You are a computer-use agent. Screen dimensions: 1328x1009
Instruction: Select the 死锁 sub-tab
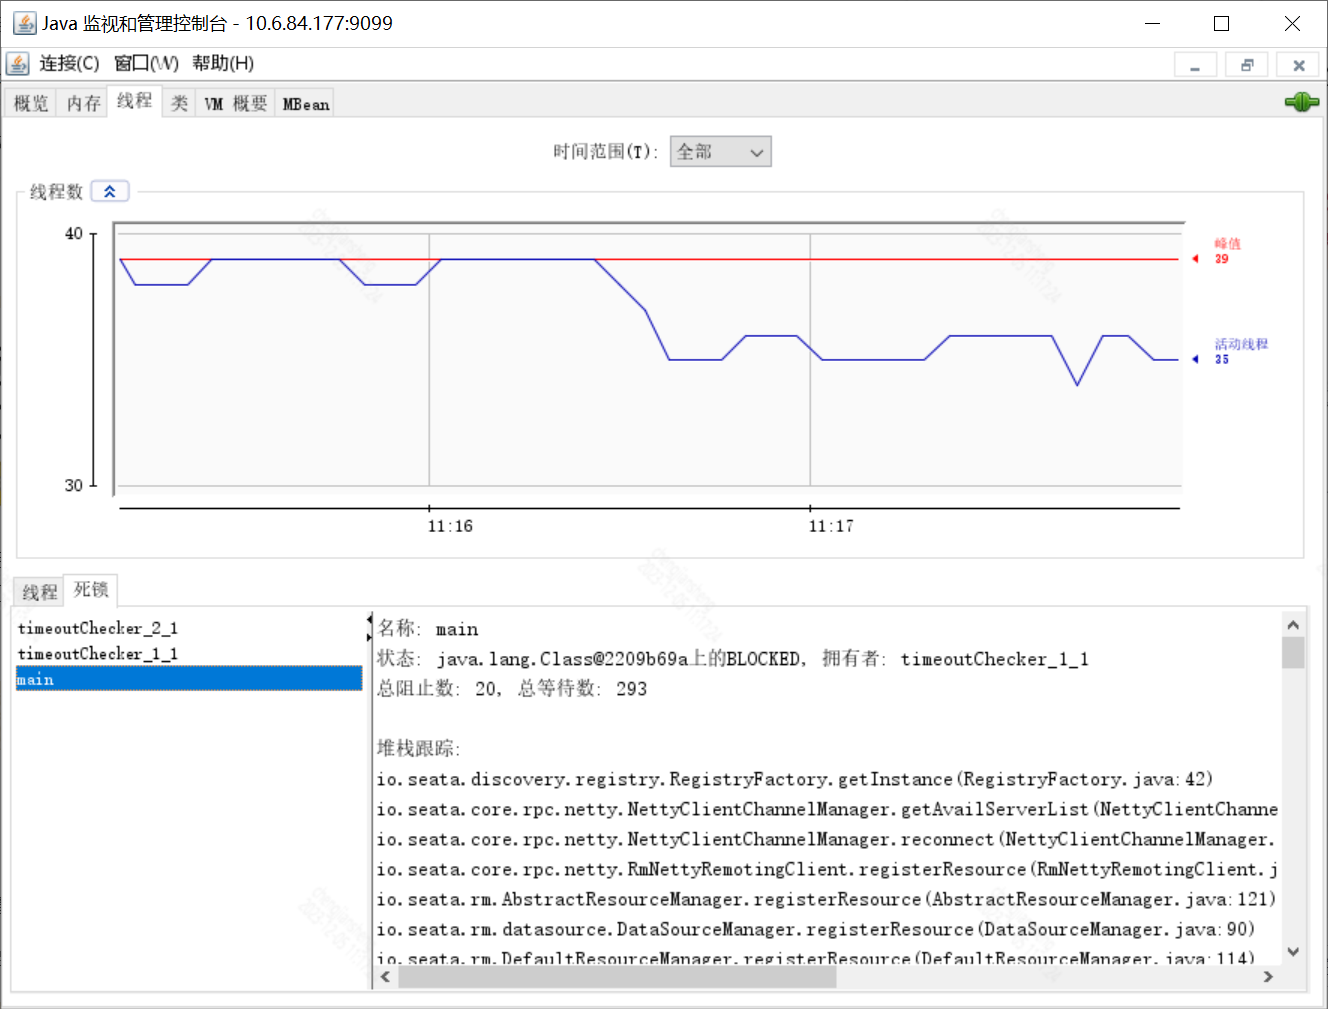91,590
